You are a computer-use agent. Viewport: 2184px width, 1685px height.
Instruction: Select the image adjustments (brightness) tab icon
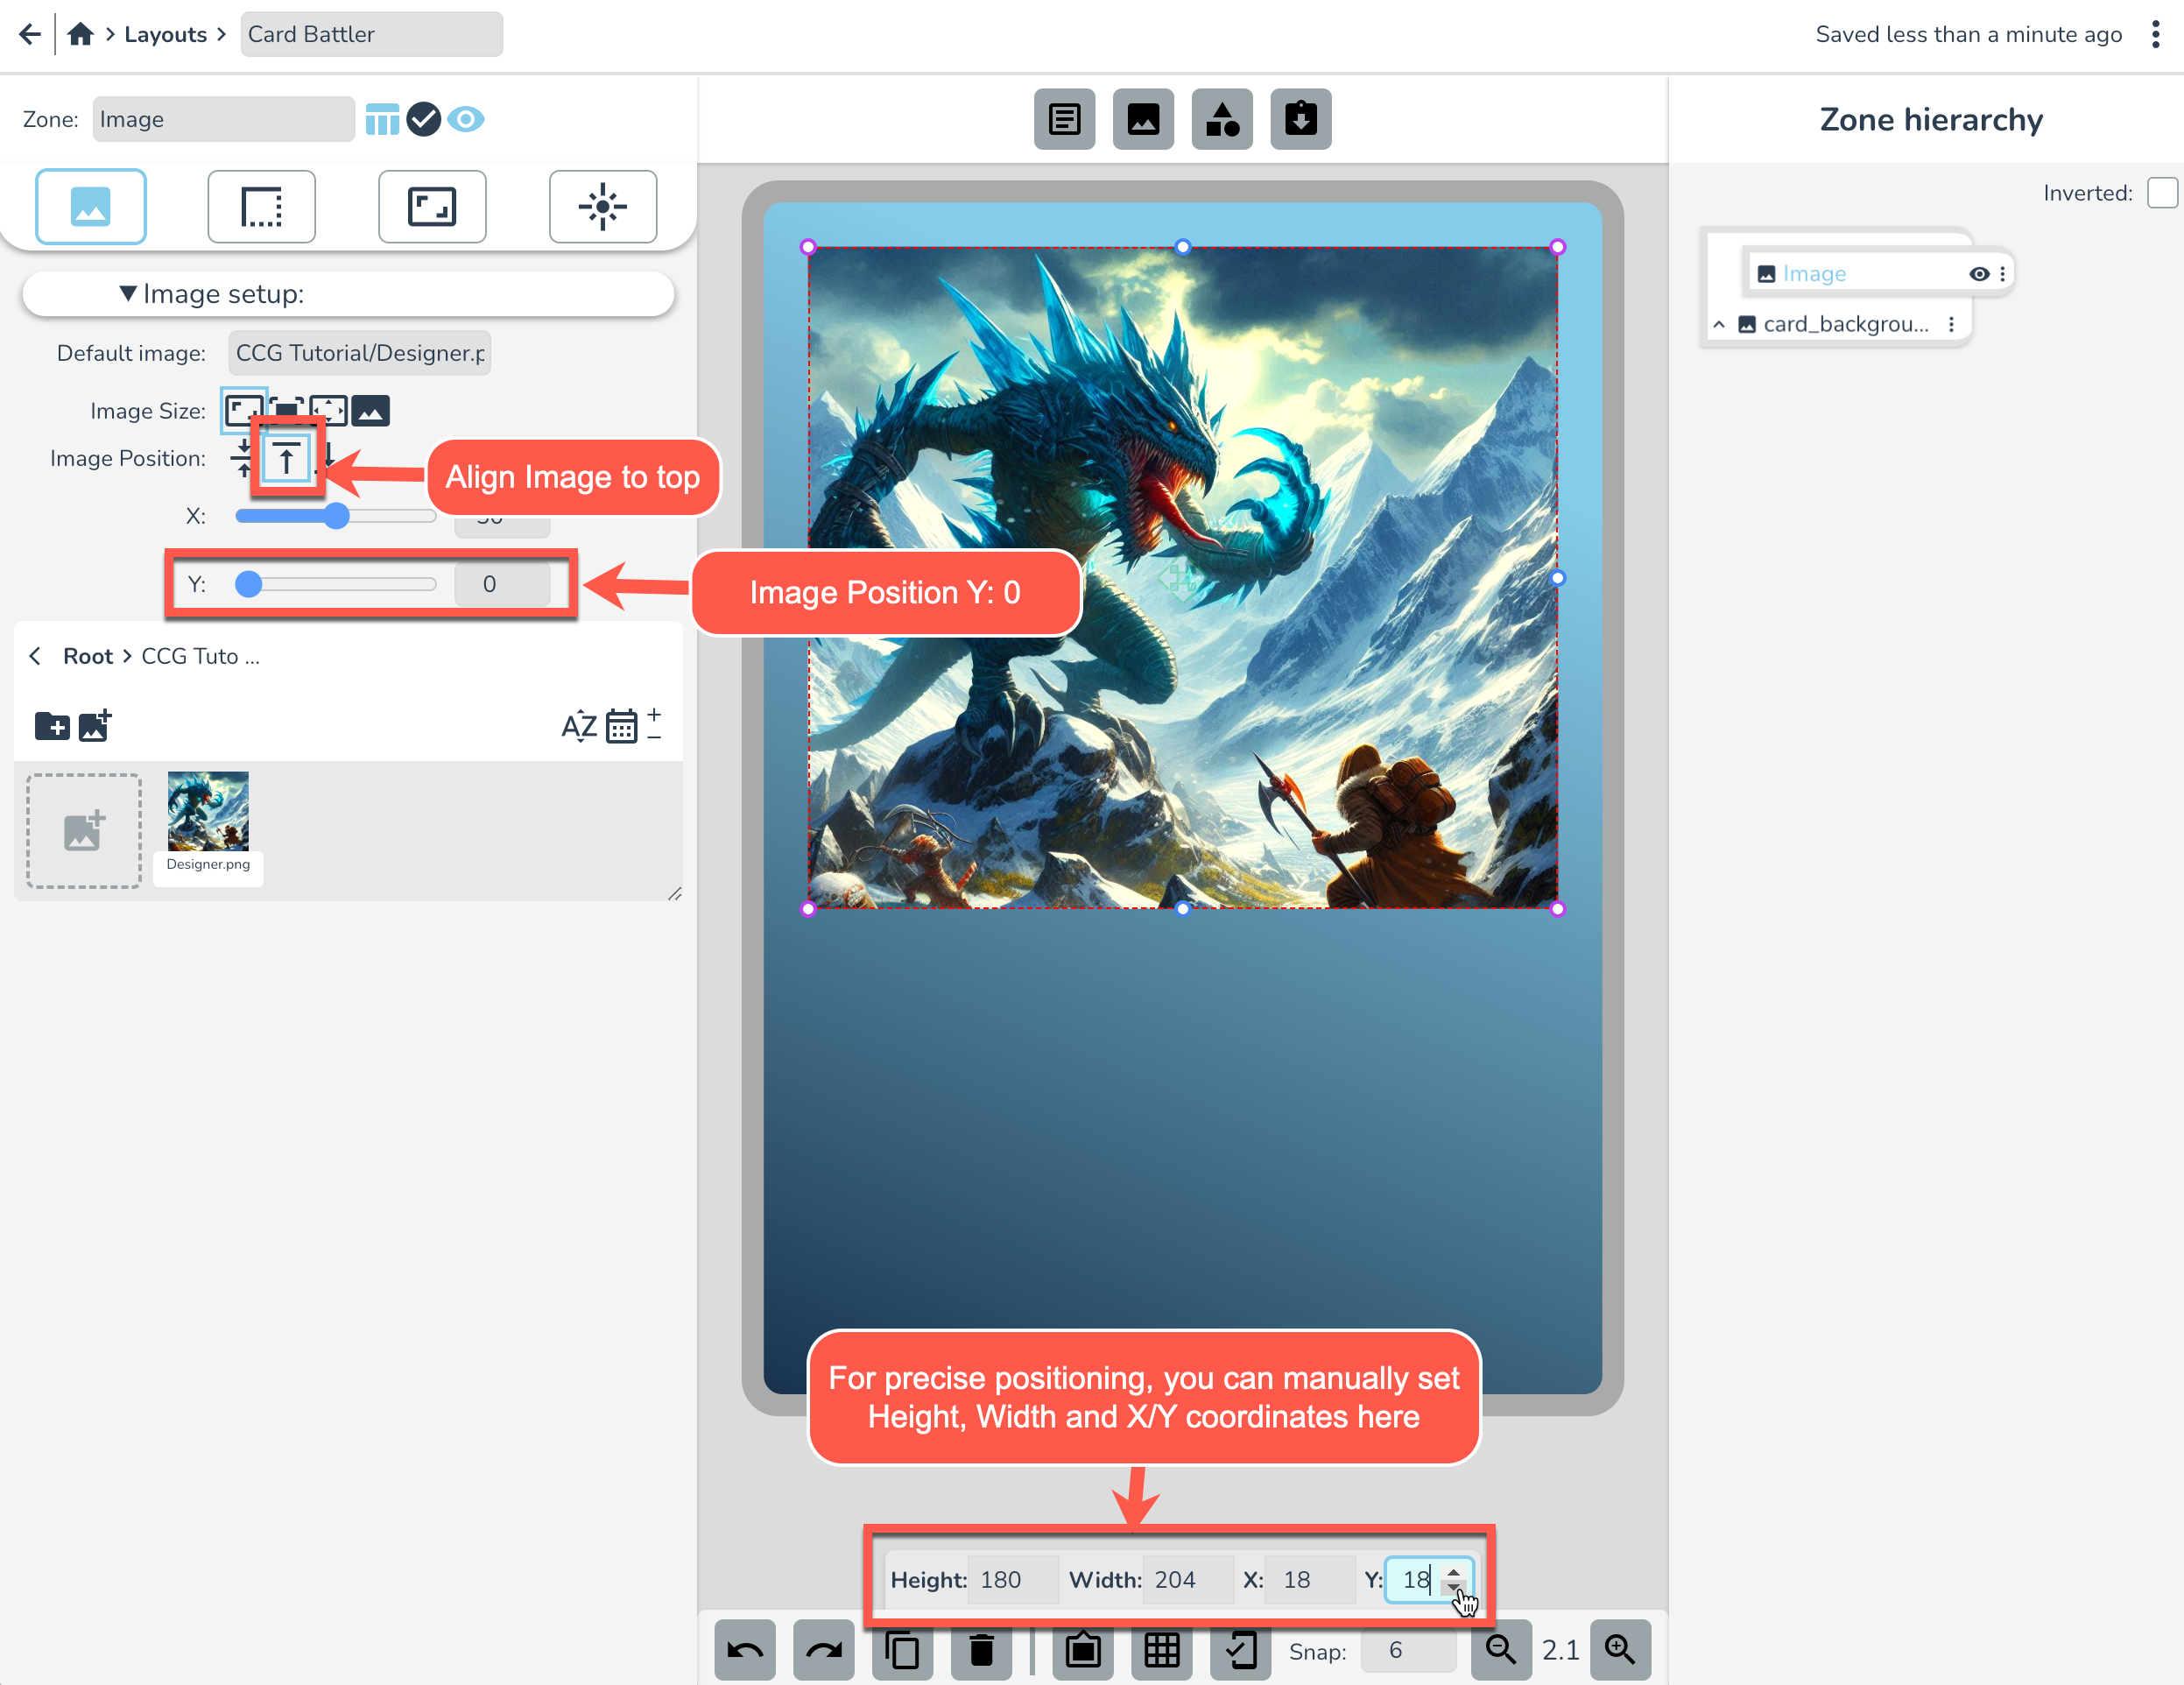point(603,207)
